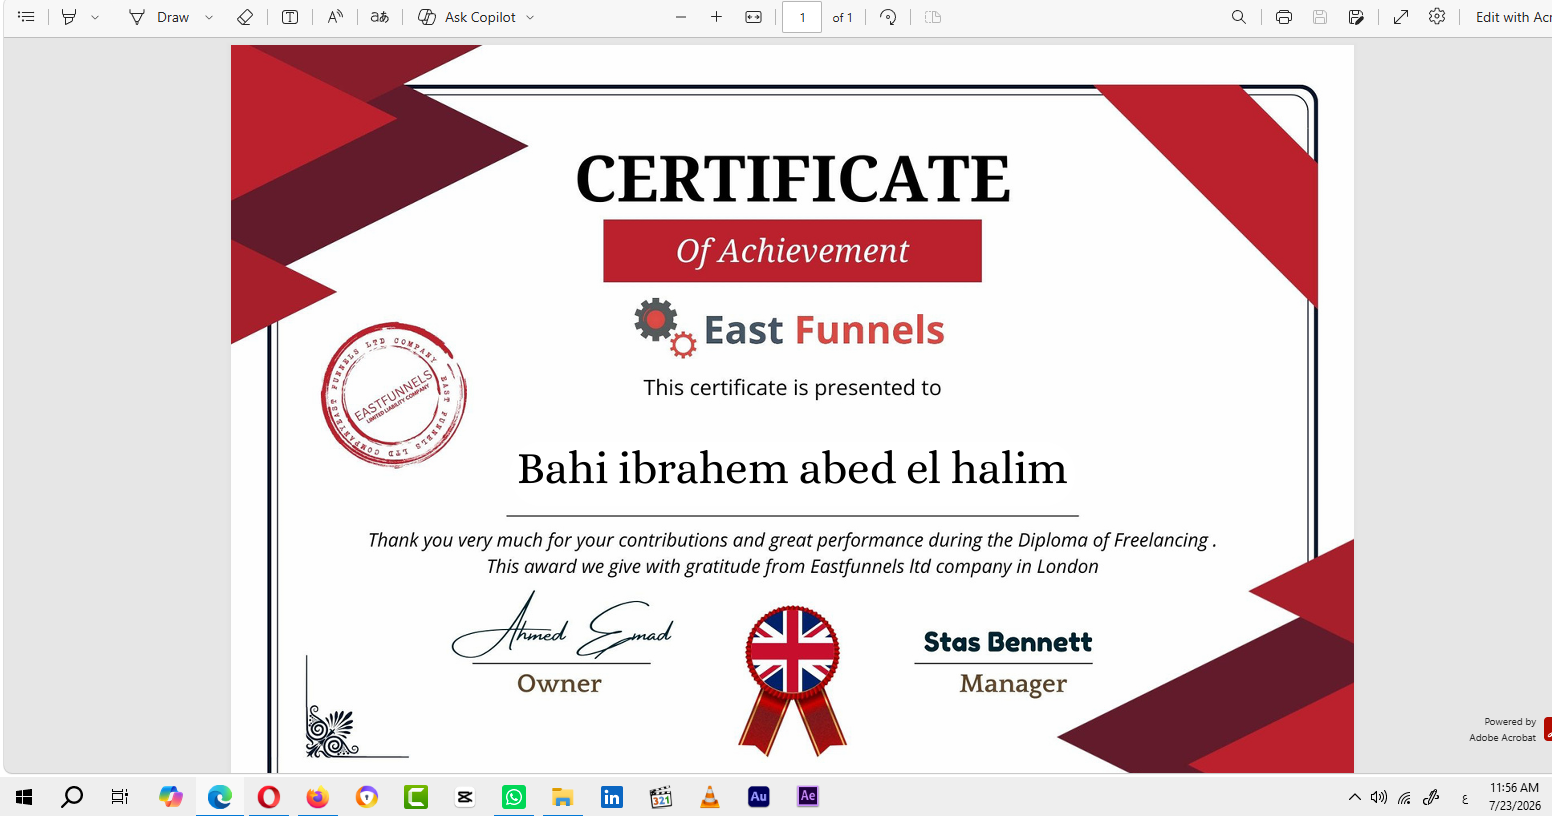The height and width of the screenshot is (816, 1552).
Task: Click the East Funnels logo text
Action: point(824,330)
